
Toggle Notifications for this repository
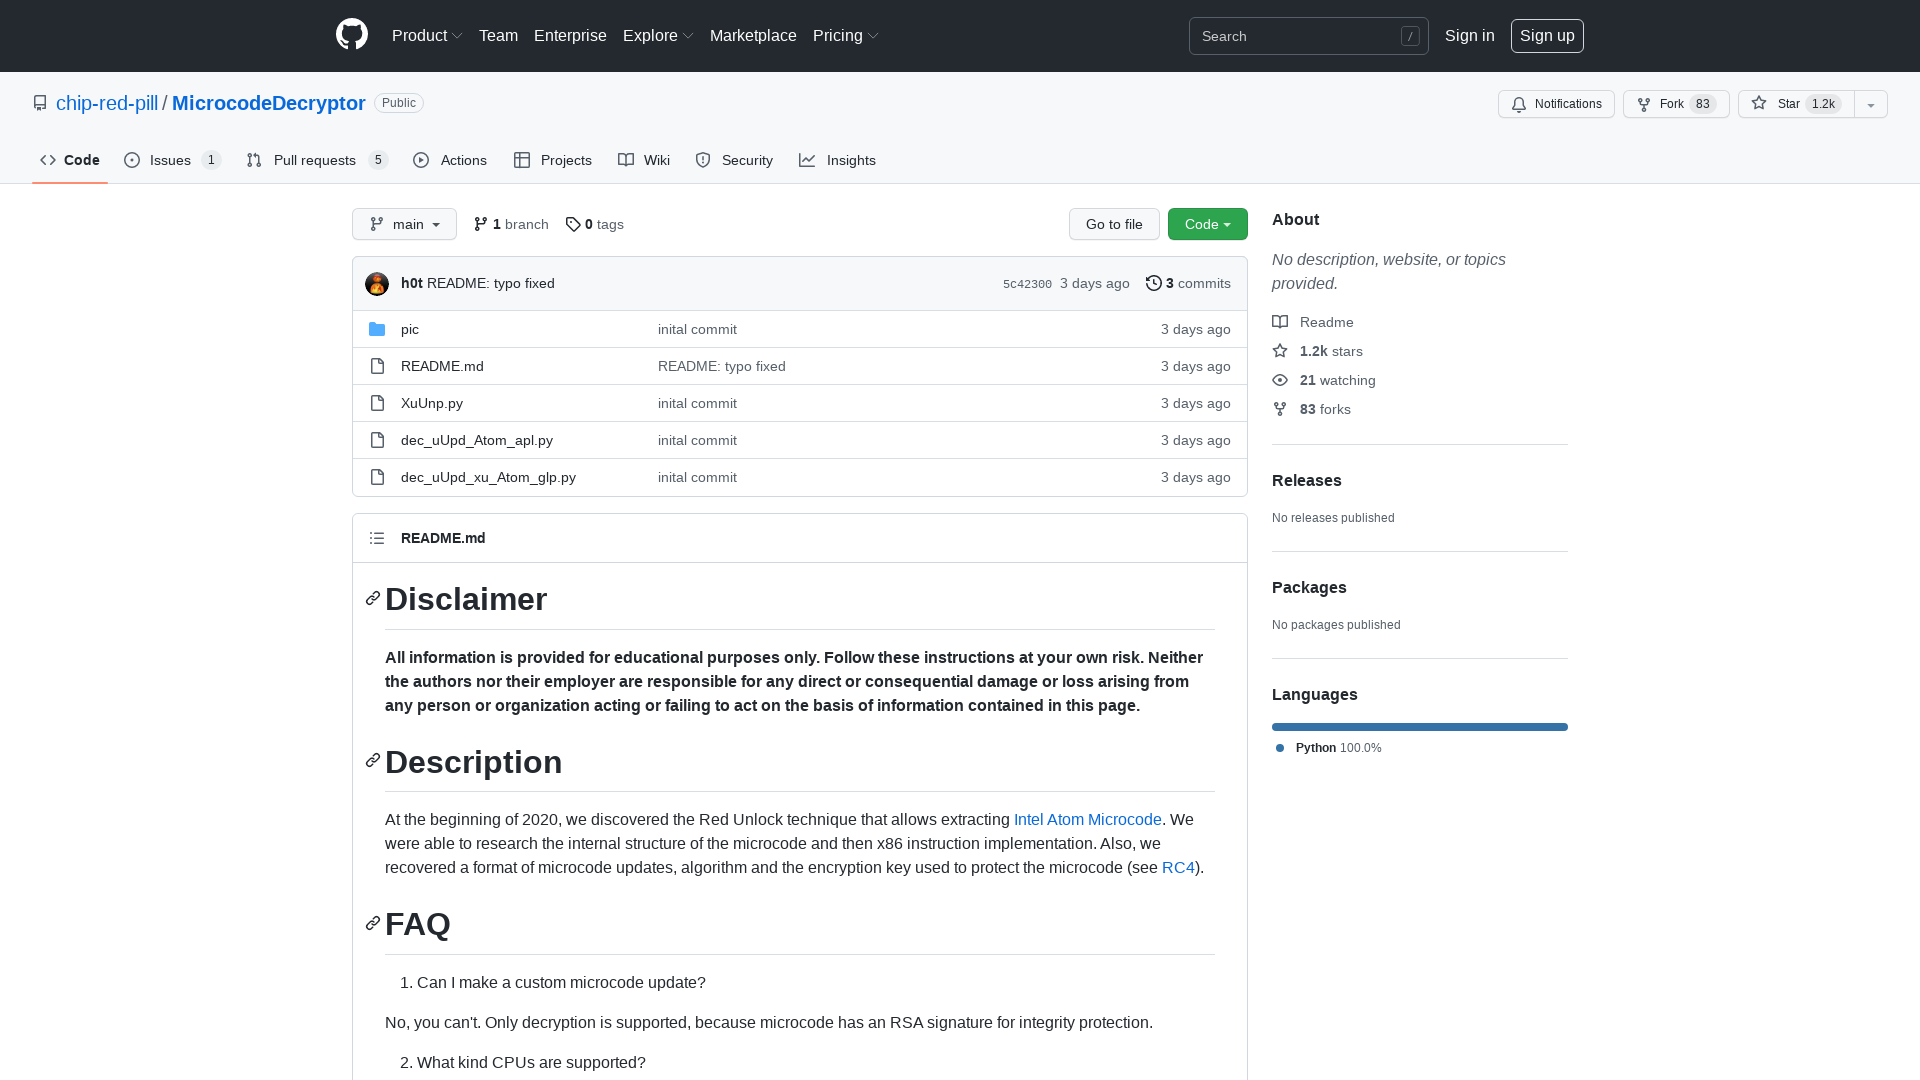pos(1556,104)
